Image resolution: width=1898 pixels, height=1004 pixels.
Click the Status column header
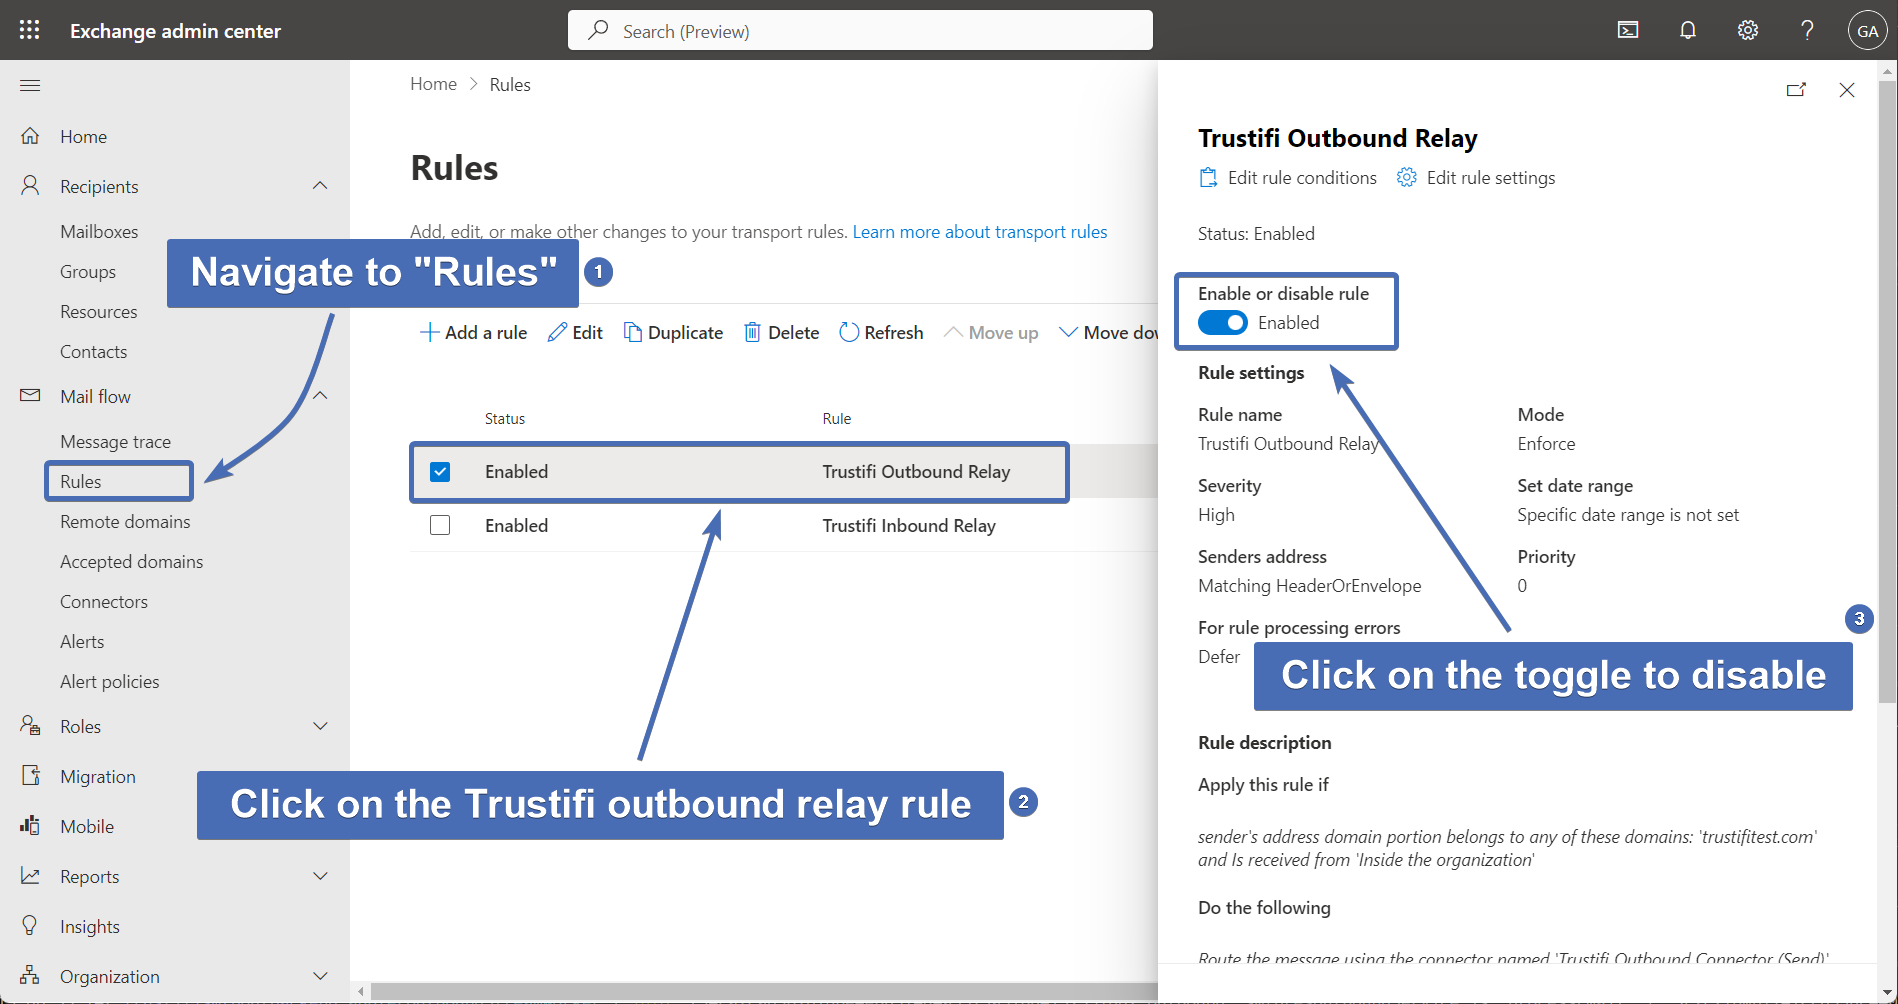pyautogui.click(x=505, y=419)
